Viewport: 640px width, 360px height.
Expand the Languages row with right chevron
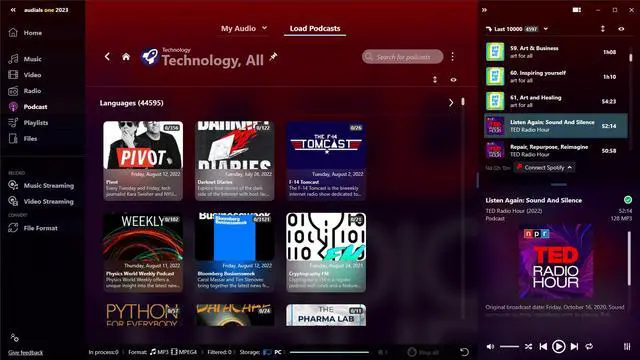[451, 103]
